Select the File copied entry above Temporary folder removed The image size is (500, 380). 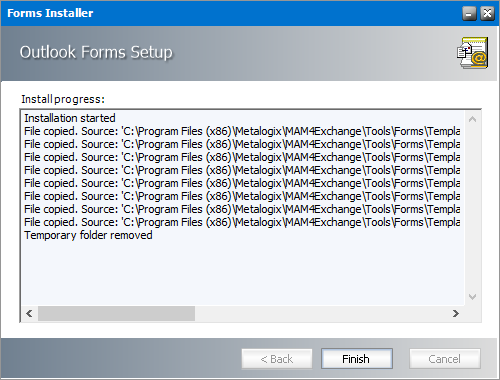(242, 222)
